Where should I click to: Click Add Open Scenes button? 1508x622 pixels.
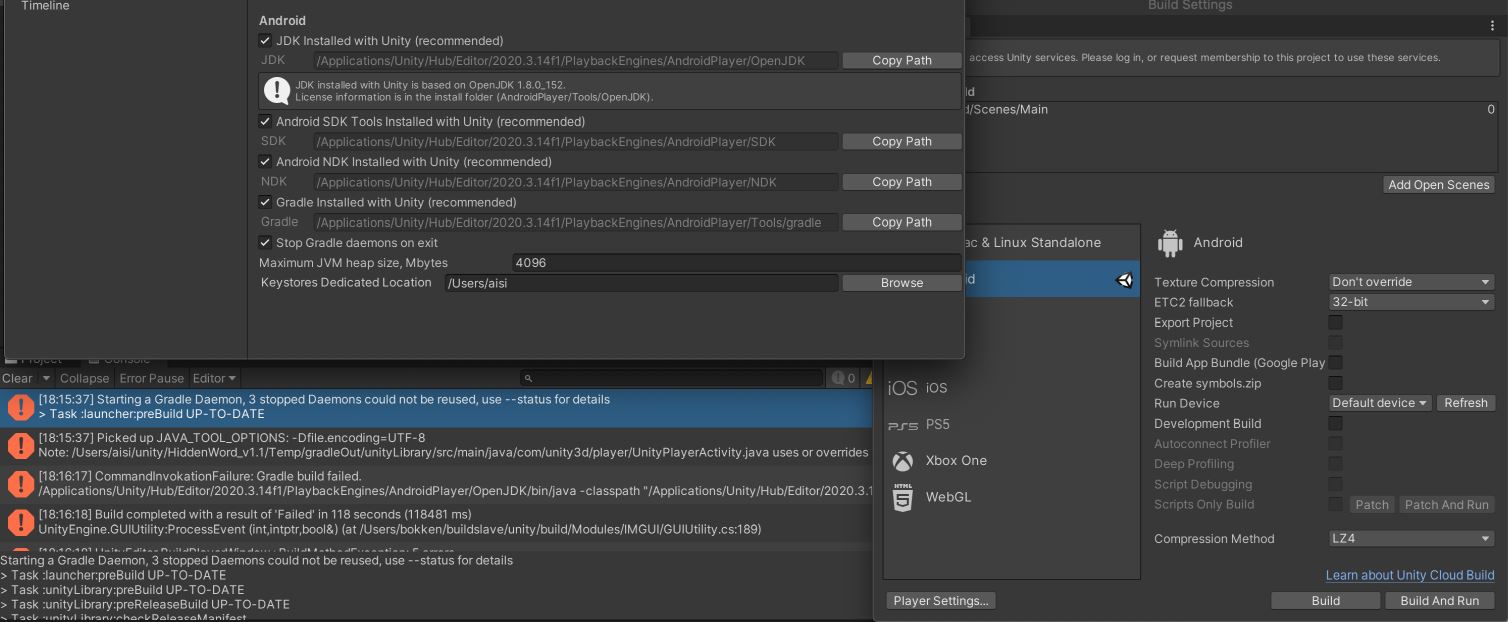click(1439, 185)
